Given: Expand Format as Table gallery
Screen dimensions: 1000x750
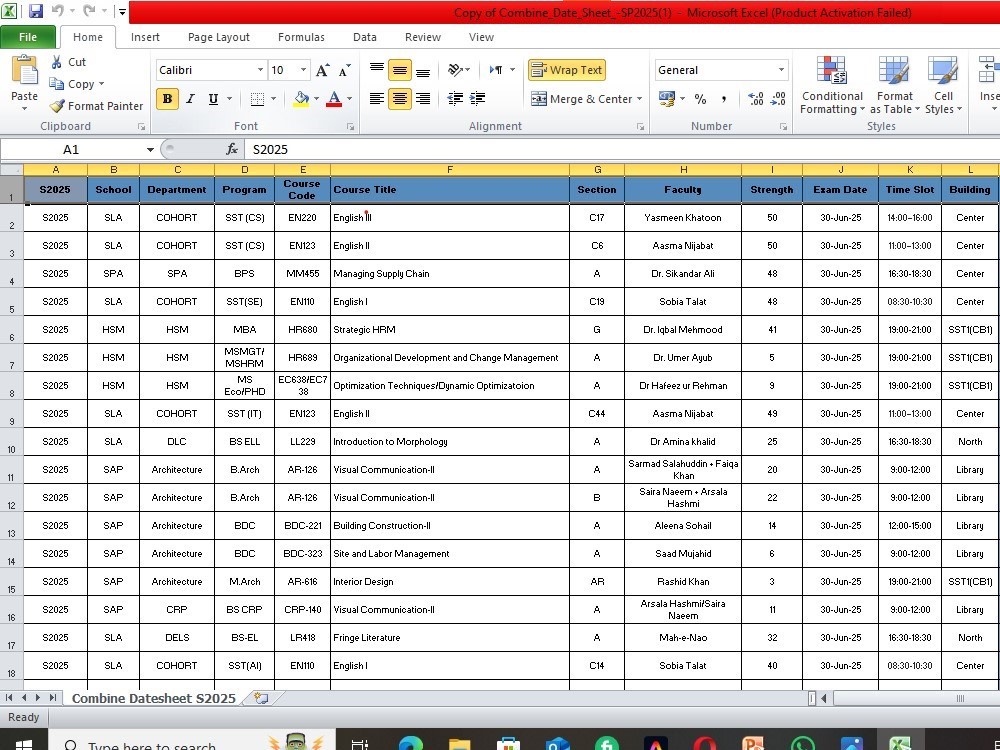Looking at the screenshot, I should [894, 85].
